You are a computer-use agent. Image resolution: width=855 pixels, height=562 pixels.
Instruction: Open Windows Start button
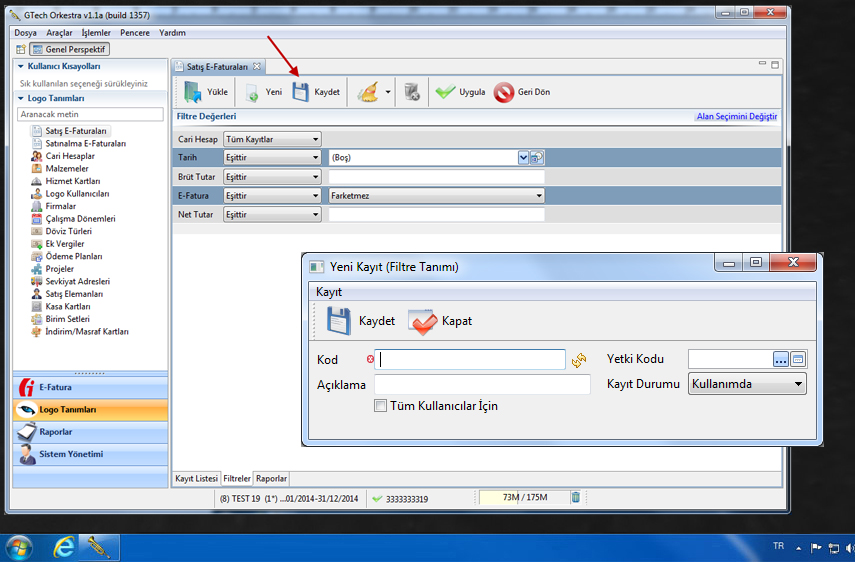click(x=19, y=547)
